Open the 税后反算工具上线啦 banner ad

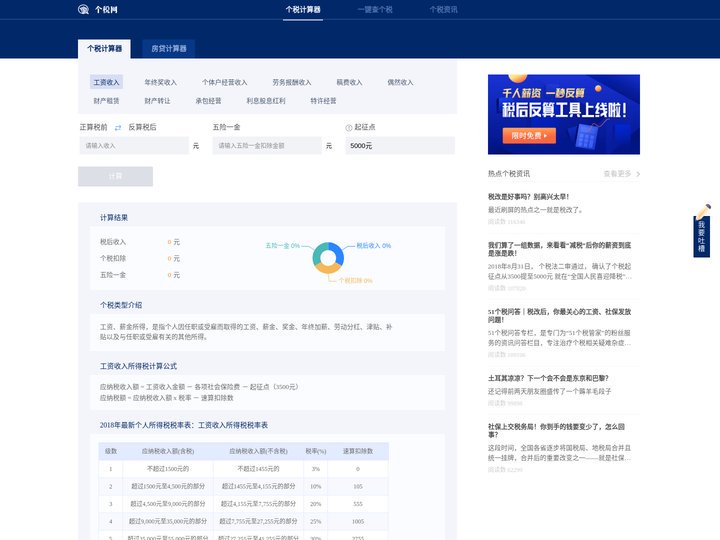click(x=564, y=114)
